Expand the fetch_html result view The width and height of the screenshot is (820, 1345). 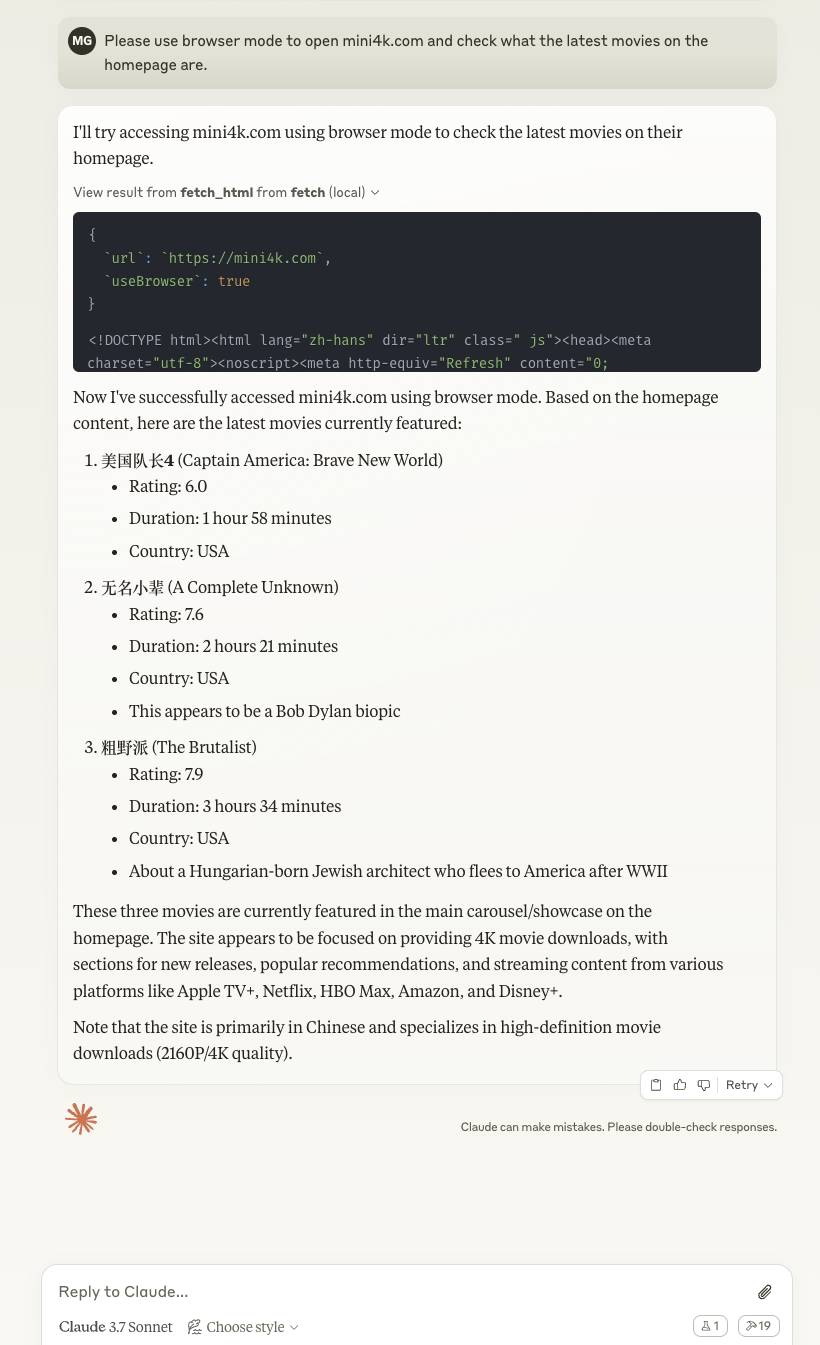click(x=375, y=192)
